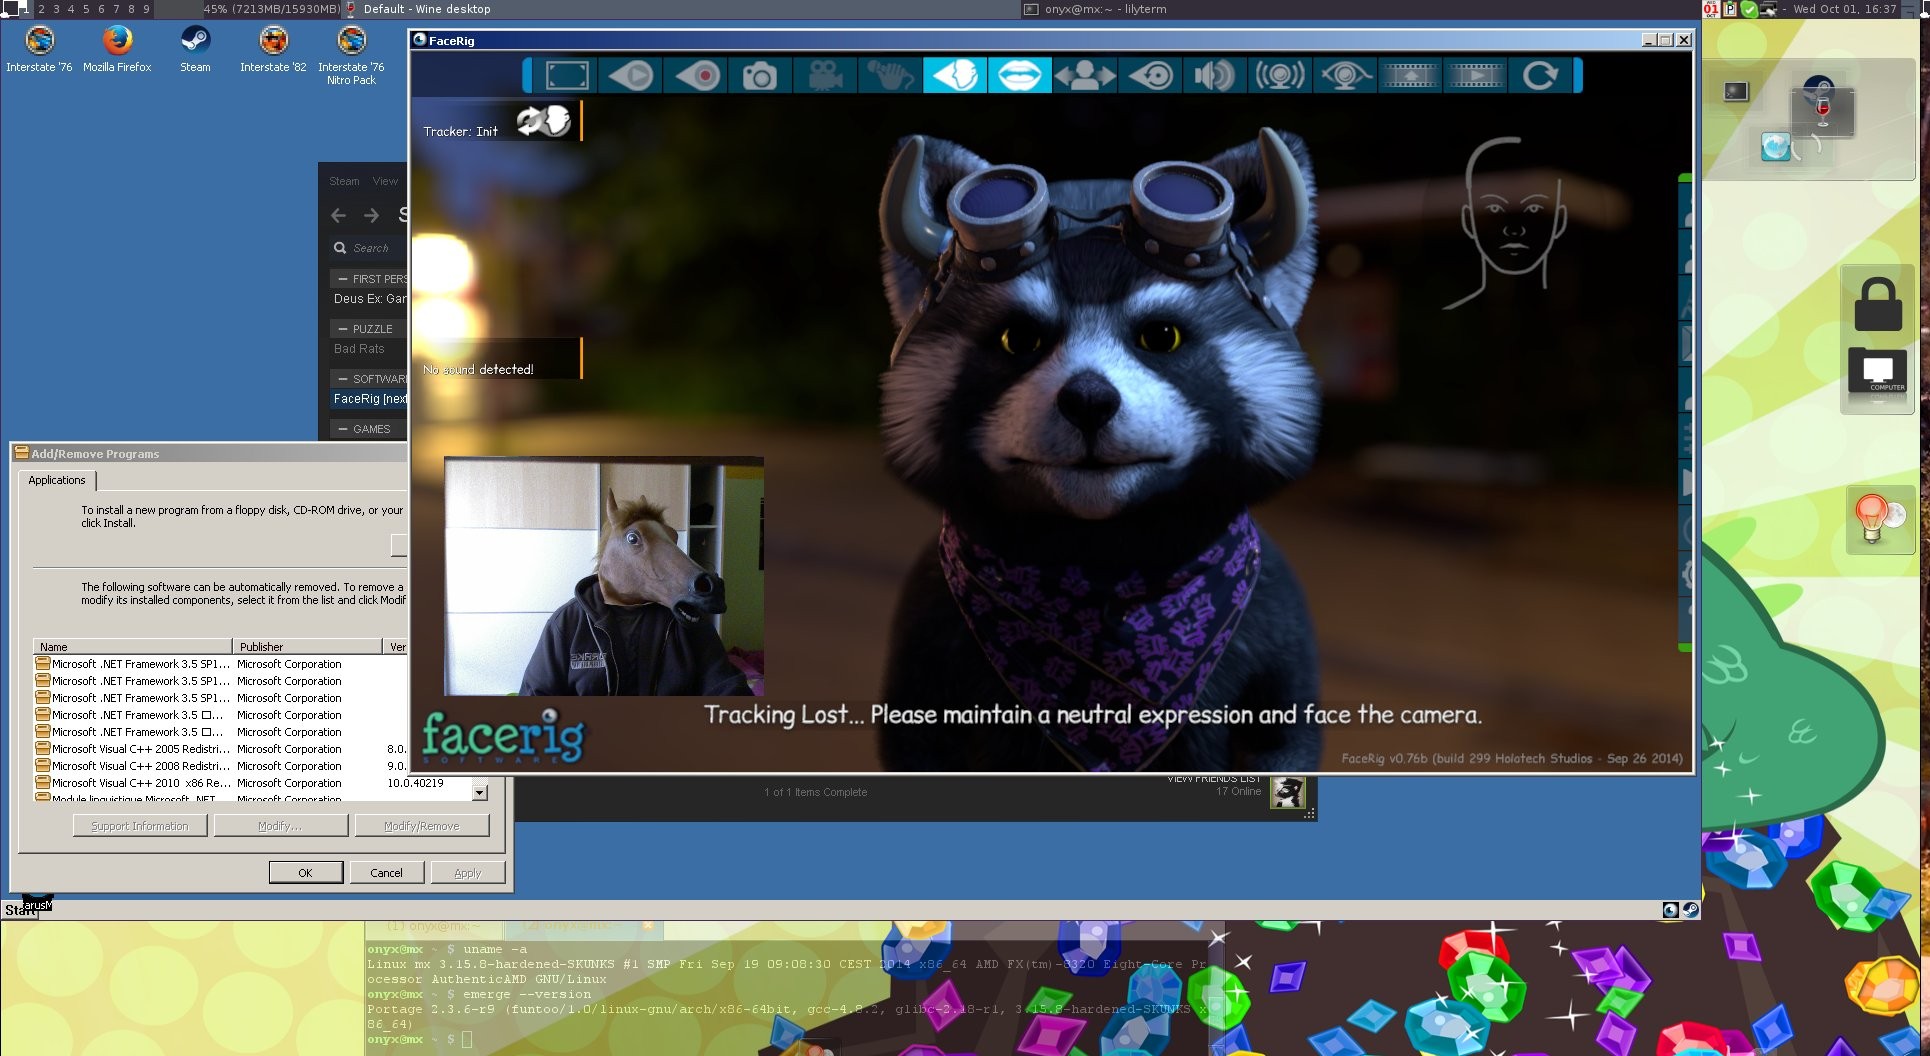Viewport: 1930px width, 1056px height.
Task: Select FaceRig in Steam library list
Action: click(x=369, y=399)
